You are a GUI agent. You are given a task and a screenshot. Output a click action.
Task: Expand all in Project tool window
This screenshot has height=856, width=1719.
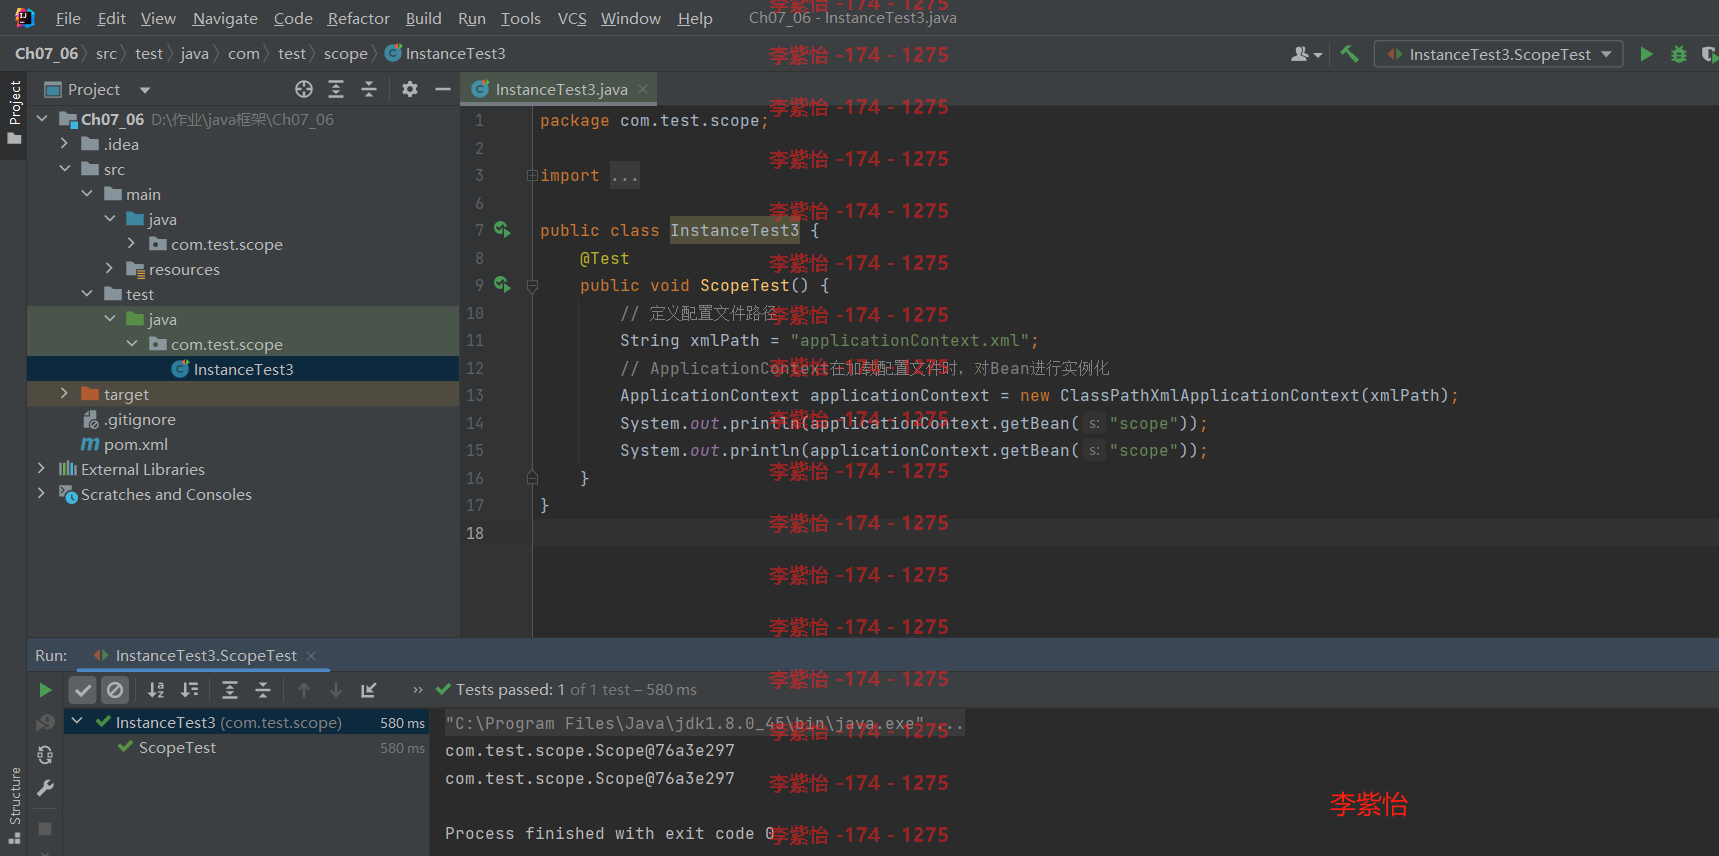pos(336,89)
